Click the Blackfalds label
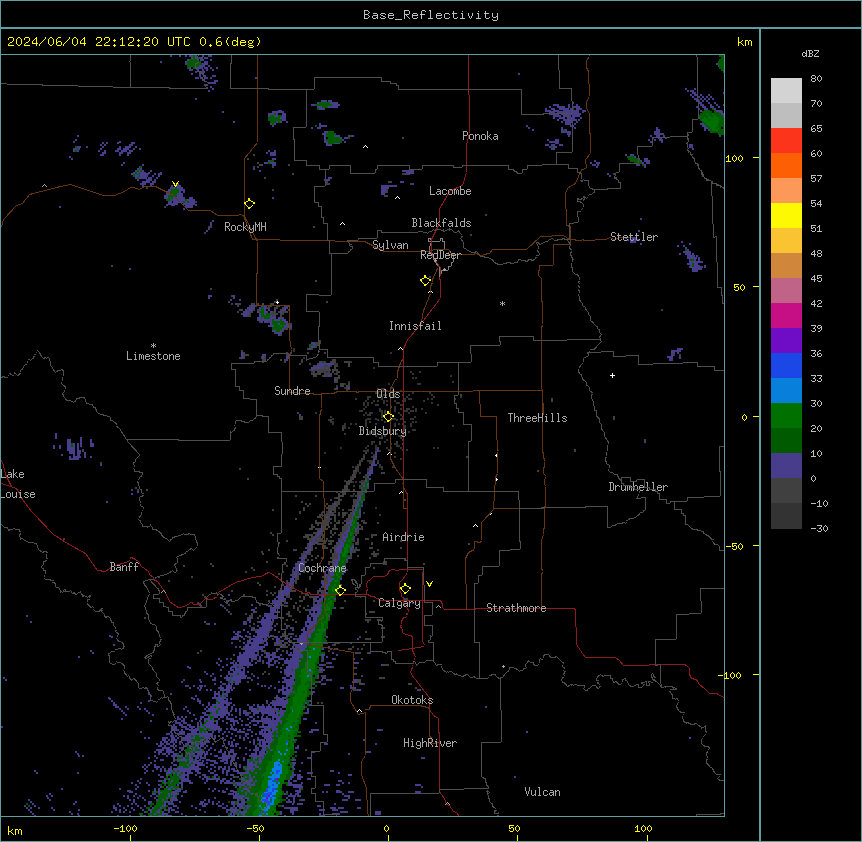 [441, 223]
